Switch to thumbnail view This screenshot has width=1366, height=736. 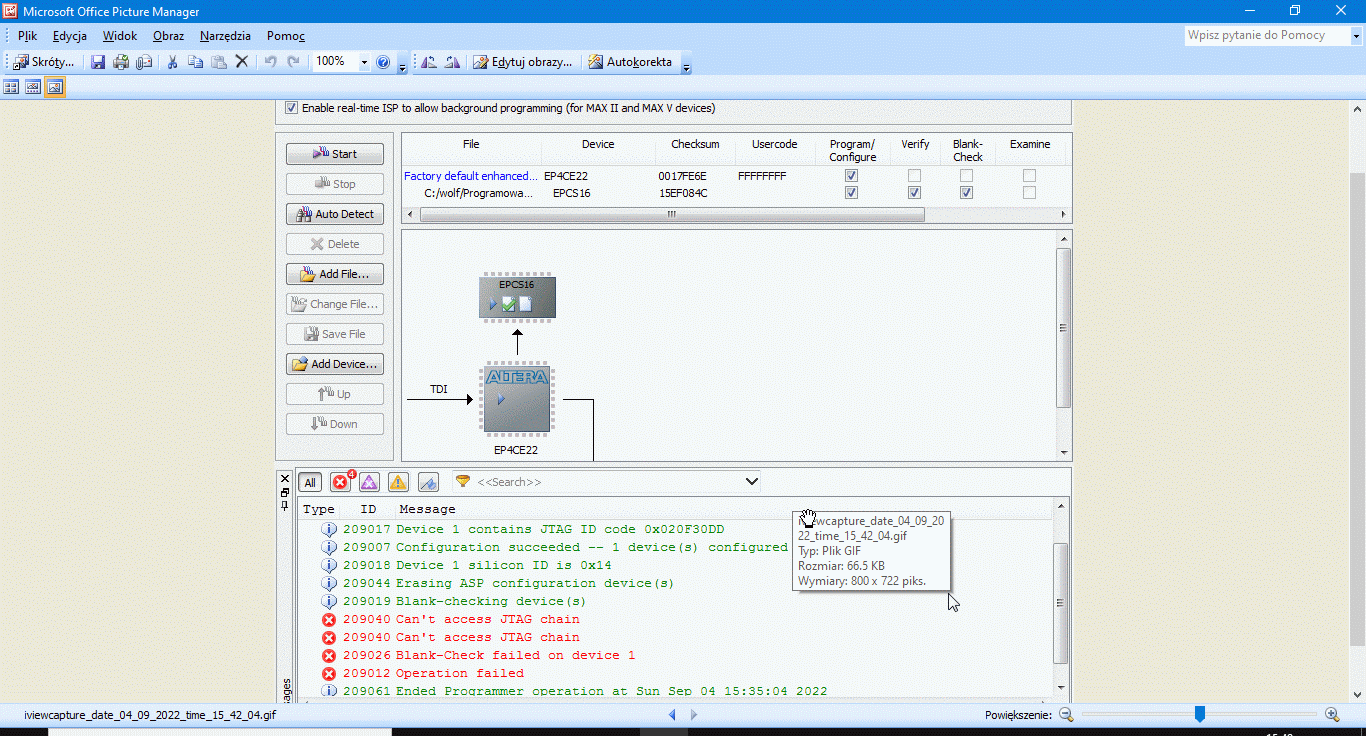[11, 87]
